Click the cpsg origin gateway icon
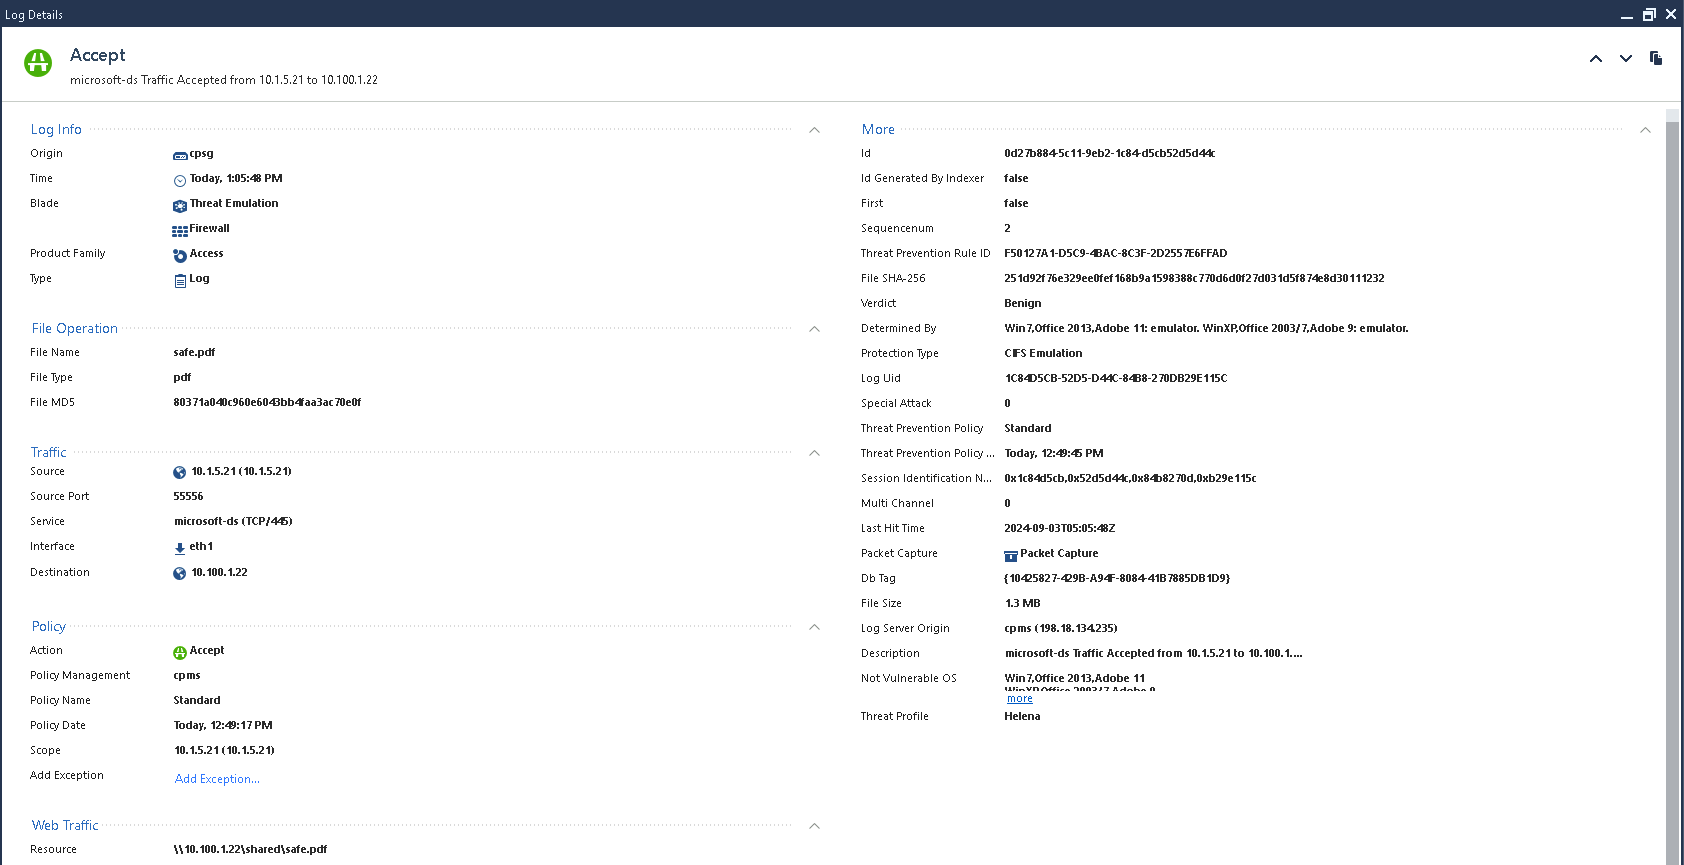Image resolution: width=1684 pixels, height=865 pixels. point(180,155)
